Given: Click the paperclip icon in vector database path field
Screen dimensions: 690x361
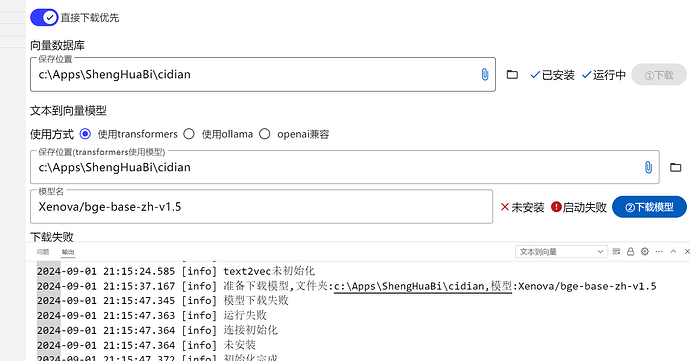Looking at the screenshot, I should click(x=484, y=74).
